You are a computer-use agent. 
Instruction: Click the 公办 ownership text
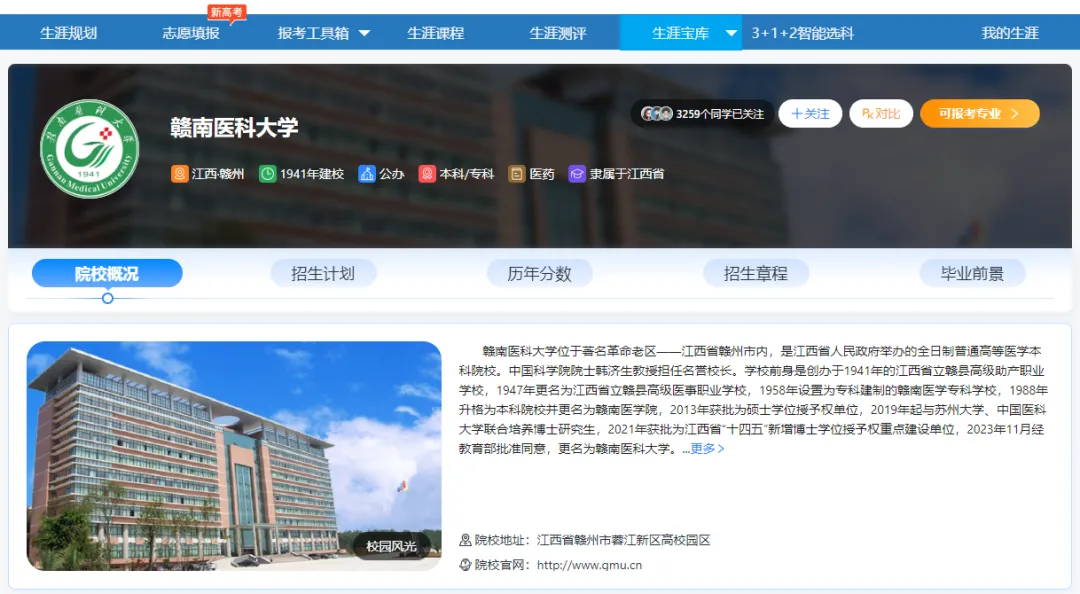point(392,174)
